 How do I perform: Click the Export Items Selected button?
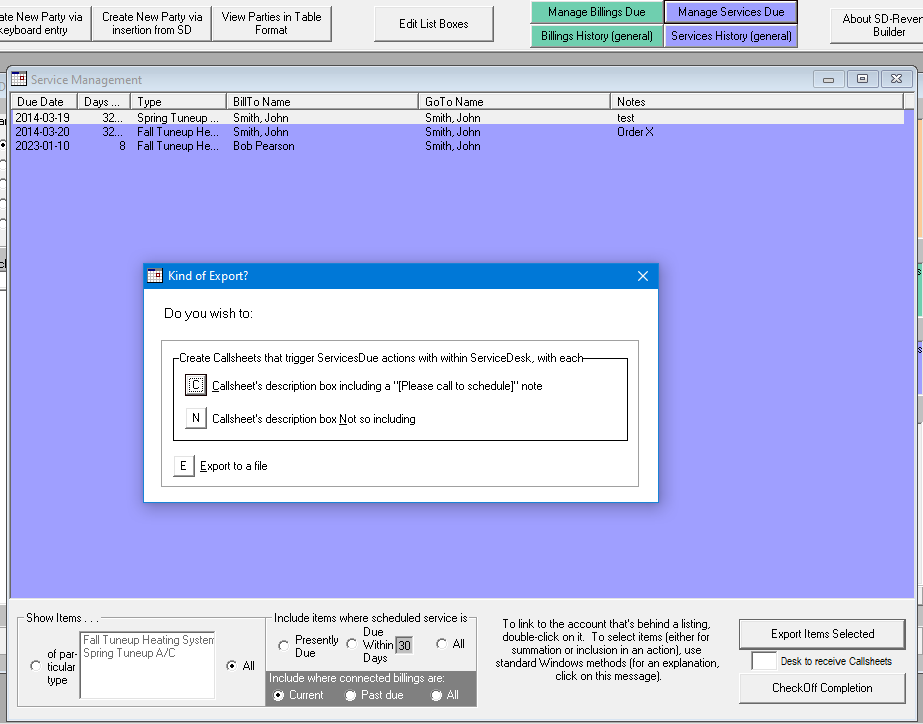pyautogui.click(x=822, y=634)
